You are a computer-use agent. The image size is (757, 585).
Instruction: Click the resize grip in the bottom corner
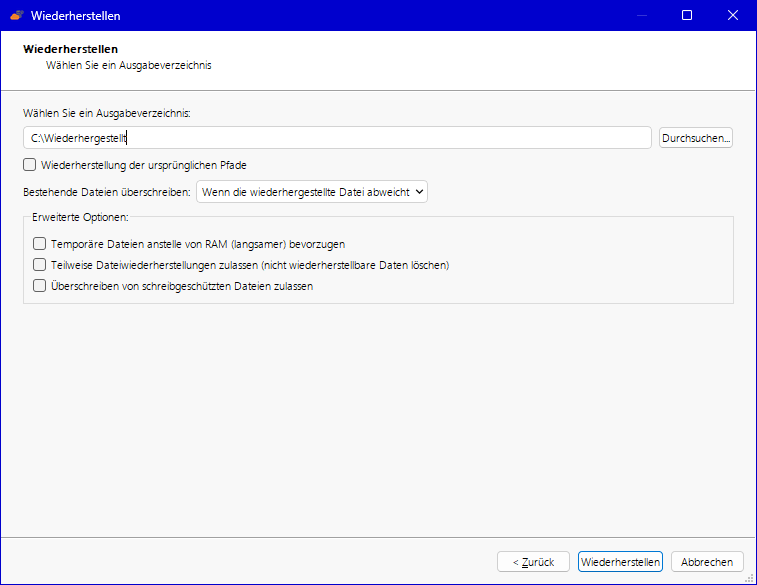pyautogui.click(x=750, y=578)
